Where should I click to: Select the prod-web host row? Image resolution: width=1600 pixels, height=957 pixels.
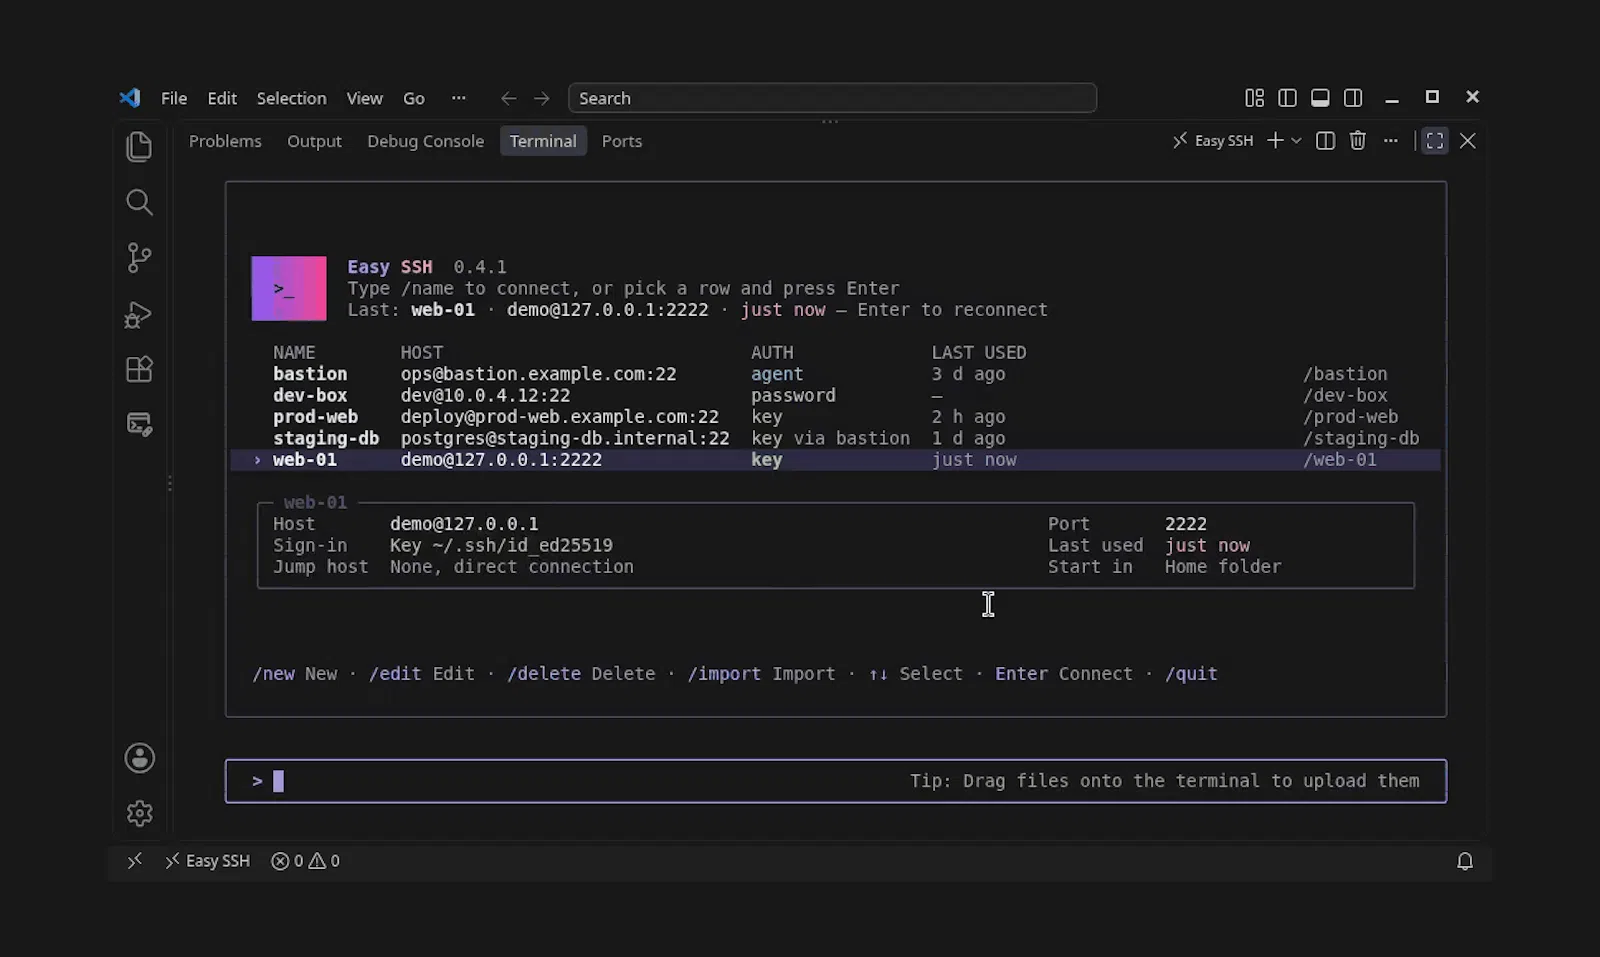[x=835, y=417]
